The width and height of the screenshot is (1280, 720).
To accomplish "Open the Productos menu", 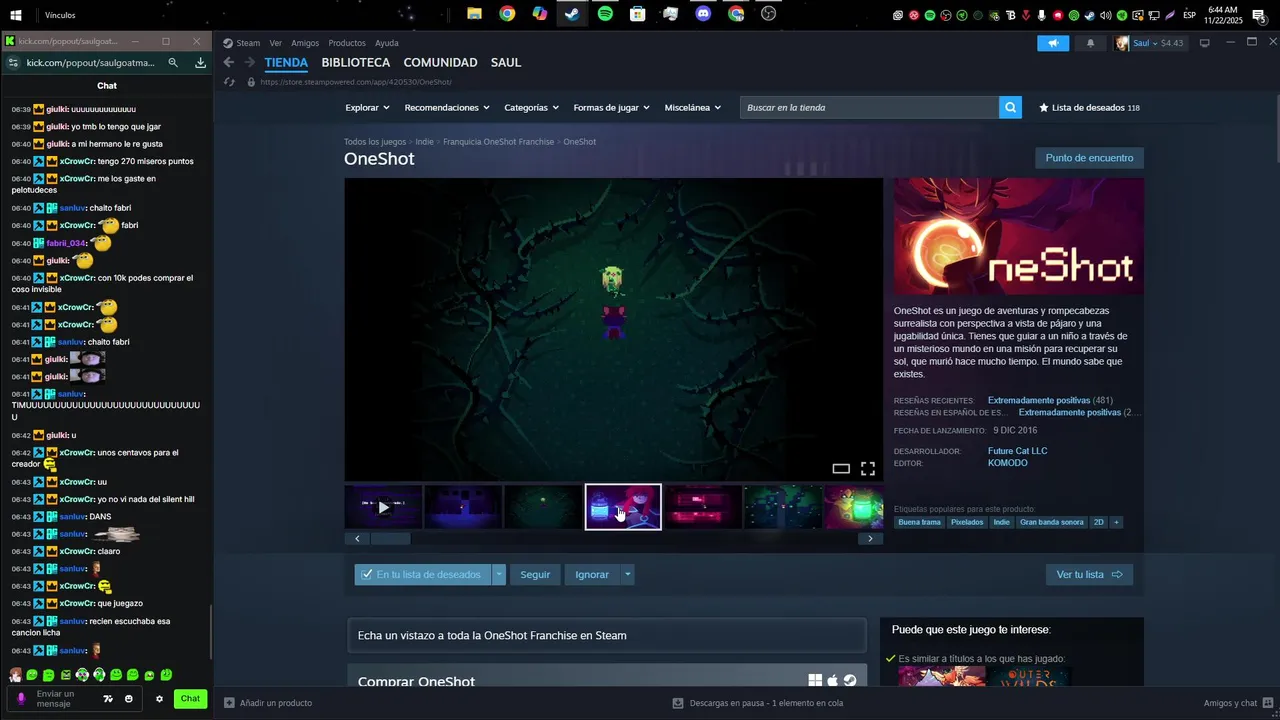I will pyautogui.click(x=347, y=43).
